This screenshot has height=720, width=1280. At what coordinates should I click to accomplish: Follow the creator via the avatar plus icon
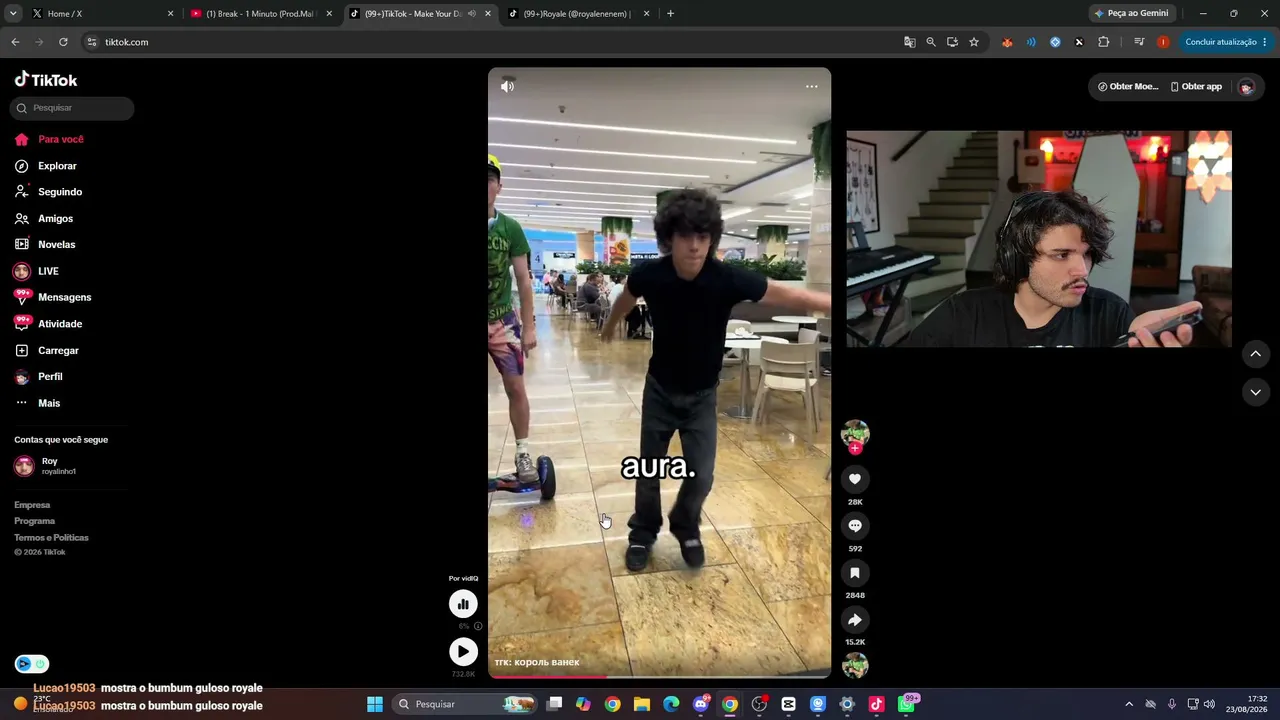click(x=855, y=448)
